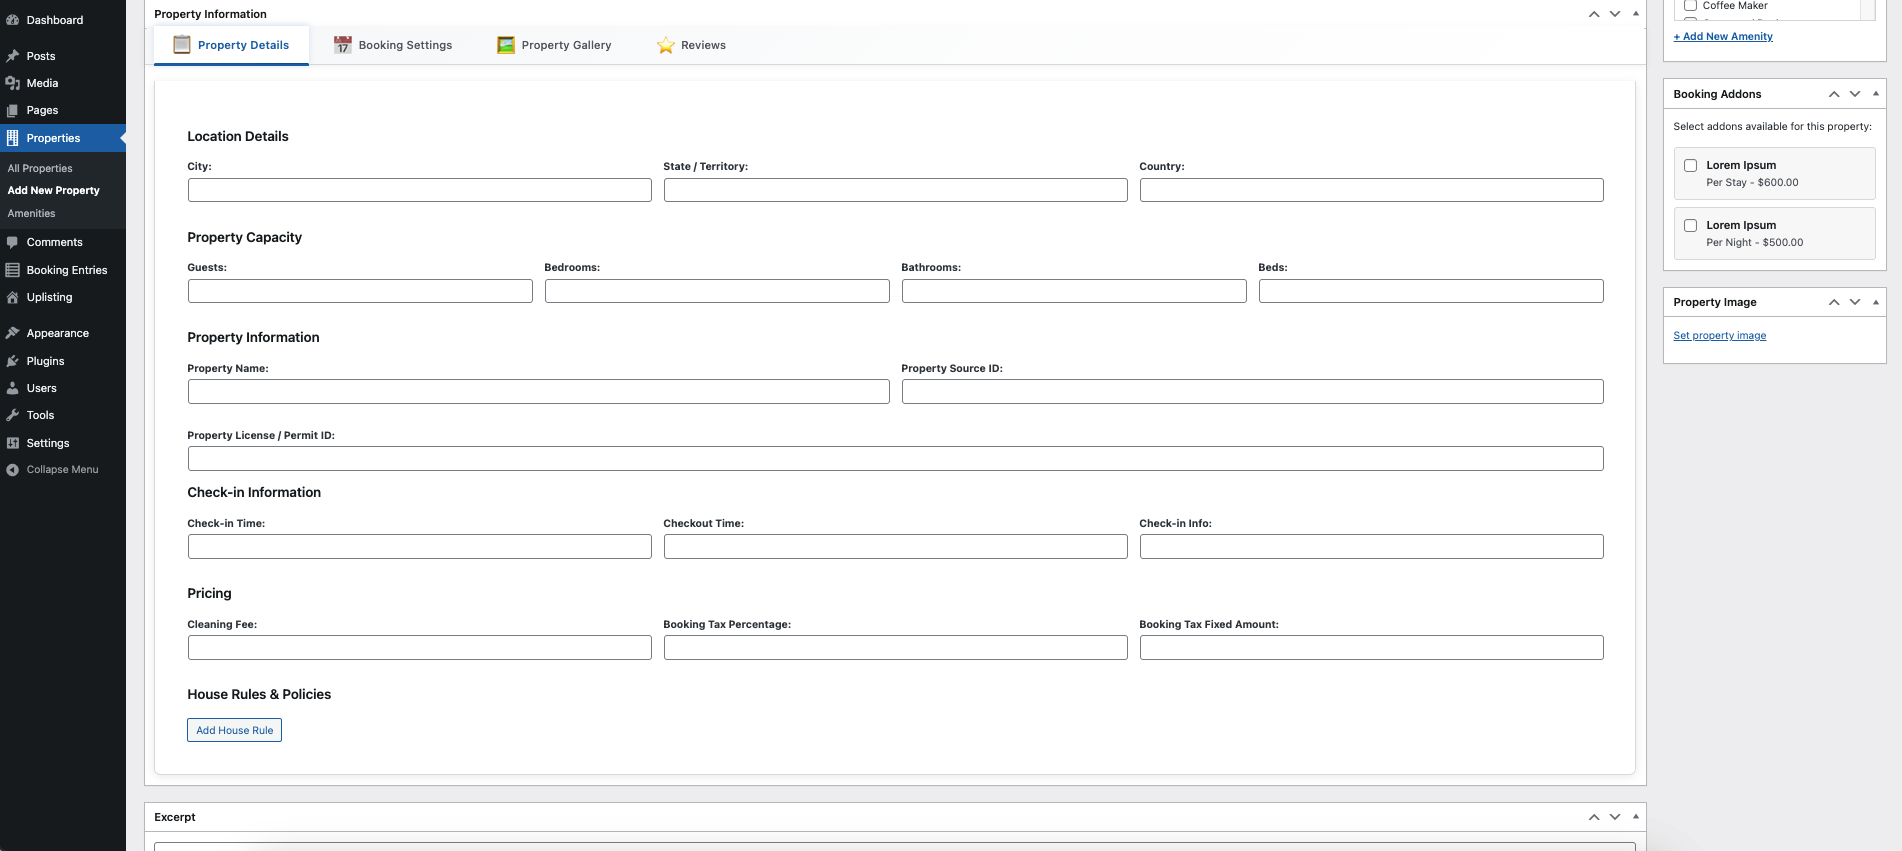This screenshot has width=1902, height=851.
Task: Move Property Information panel down
Action: pyautogui.click(x=1615, y=14)
